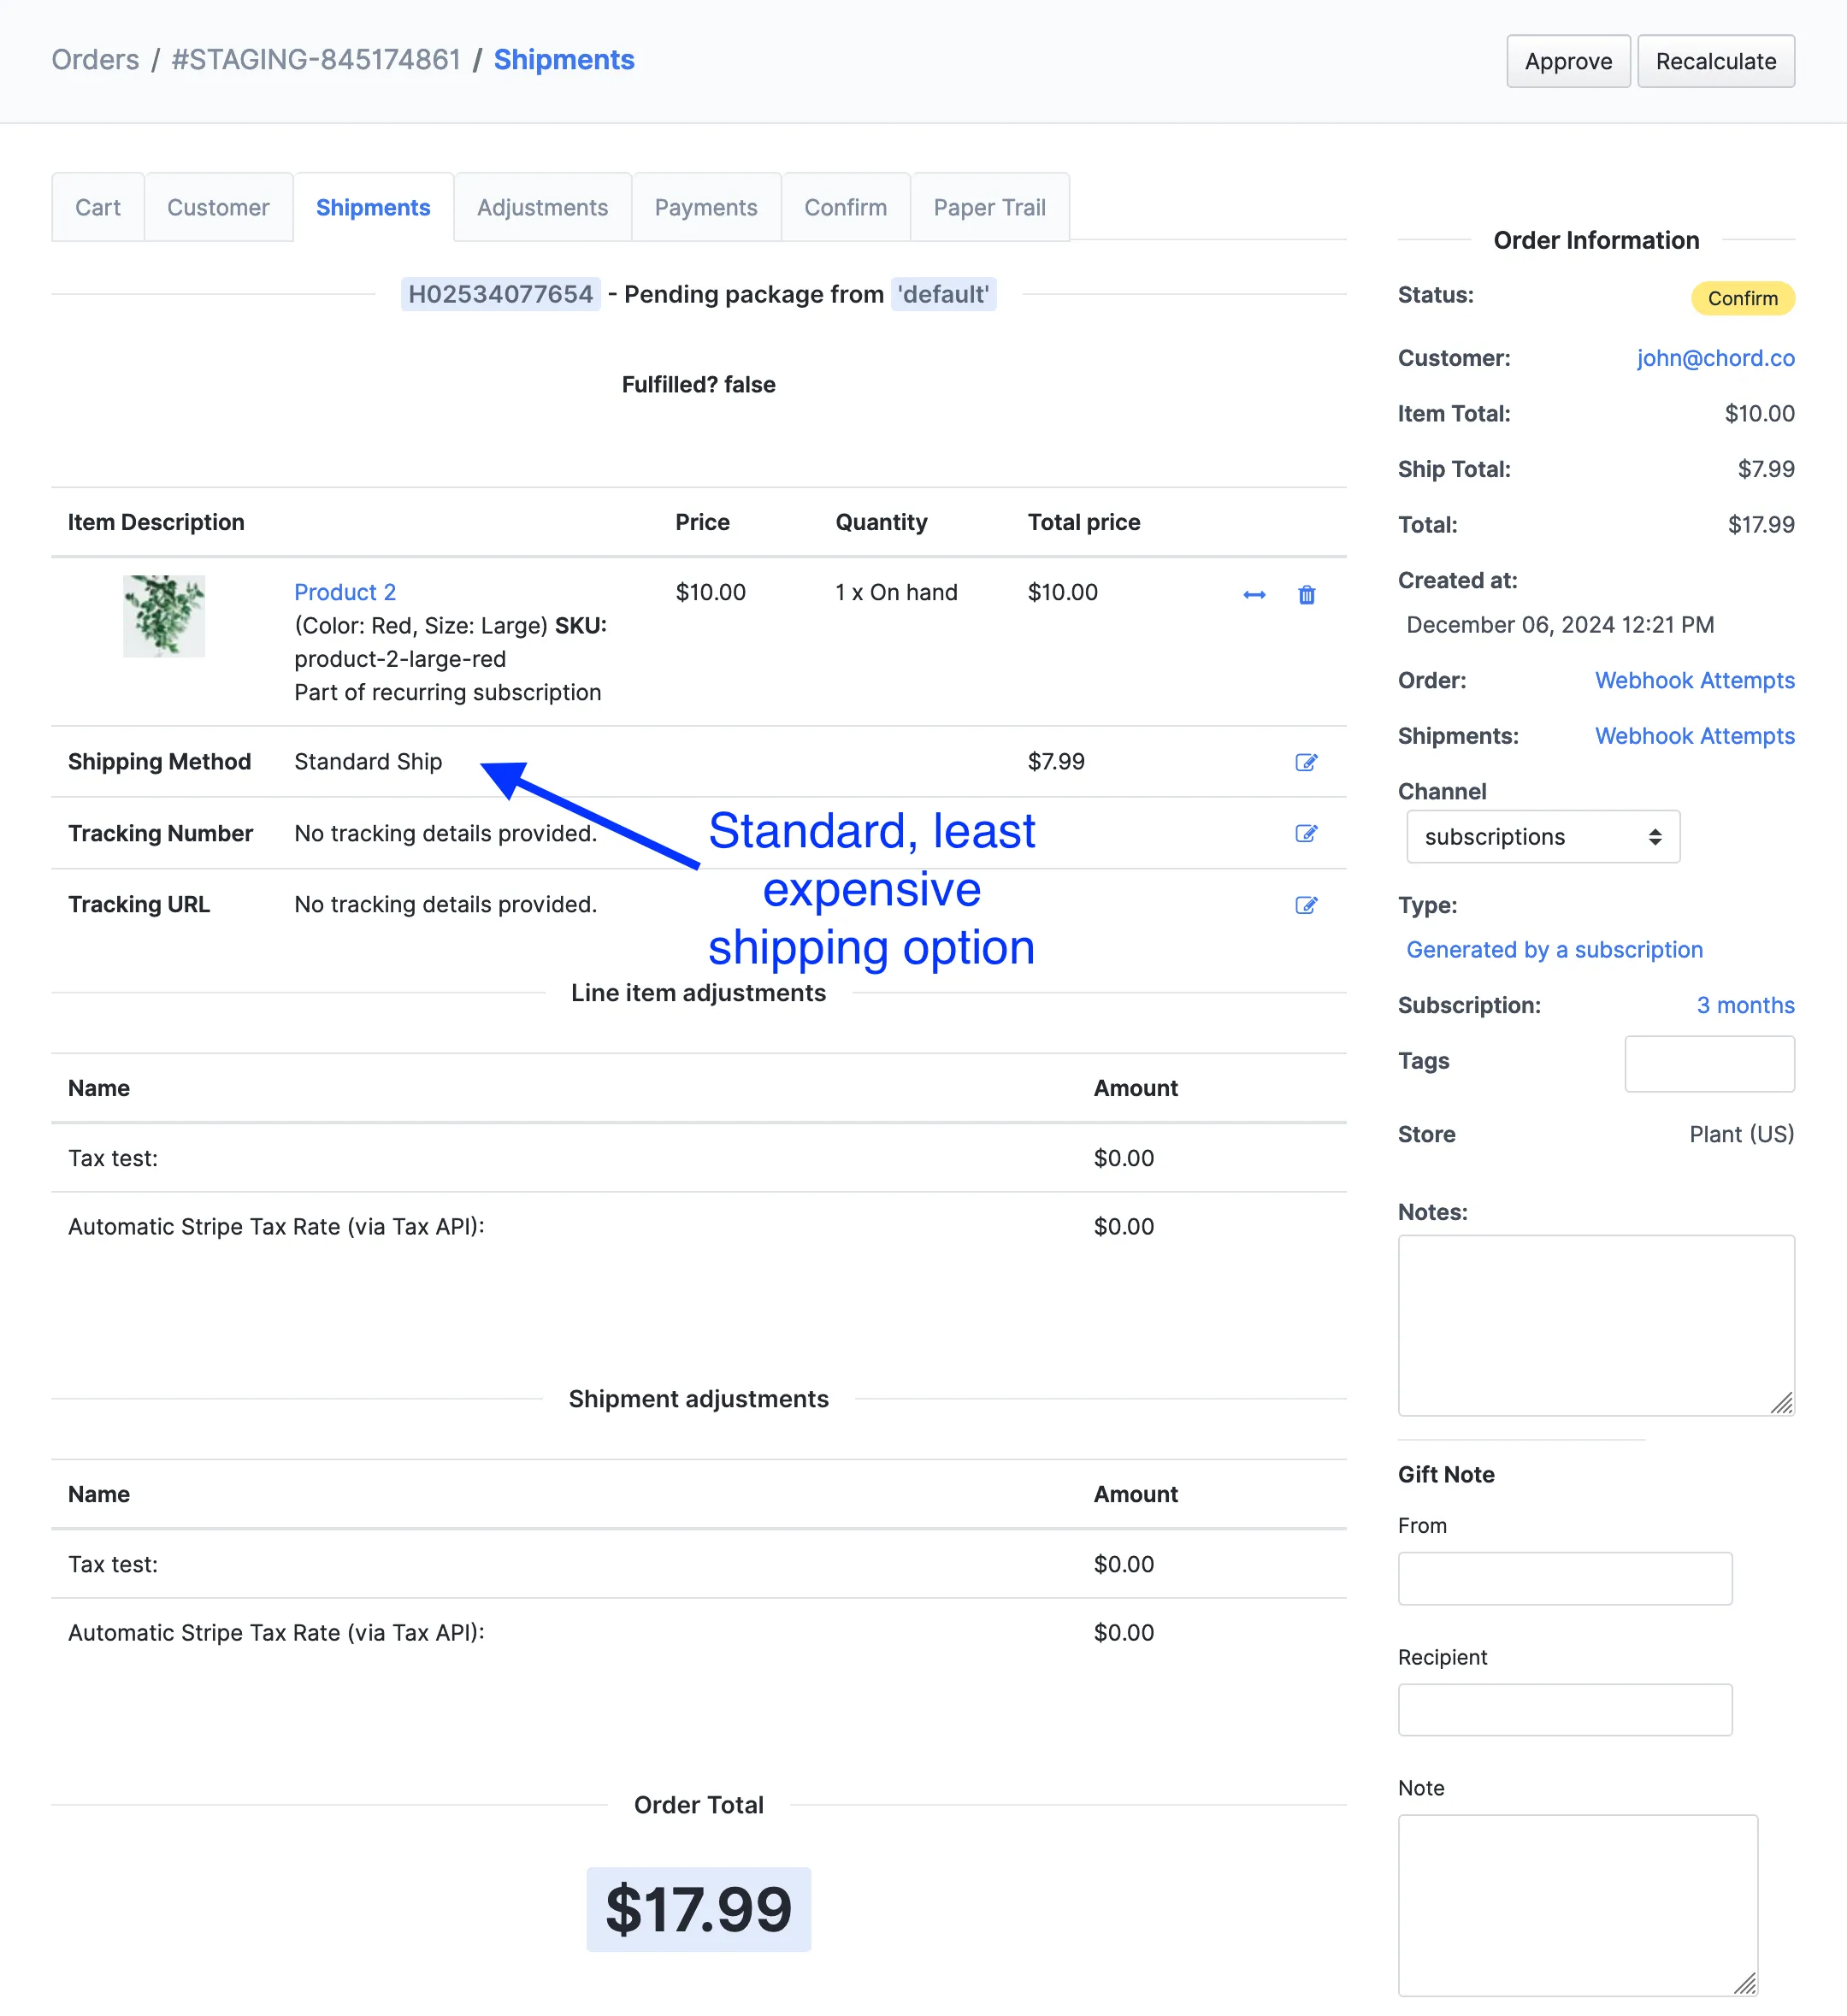This screenshot has height=2016, width=1847.
Task: Edit the Tracking URL row
Action: coord(1306,905)
